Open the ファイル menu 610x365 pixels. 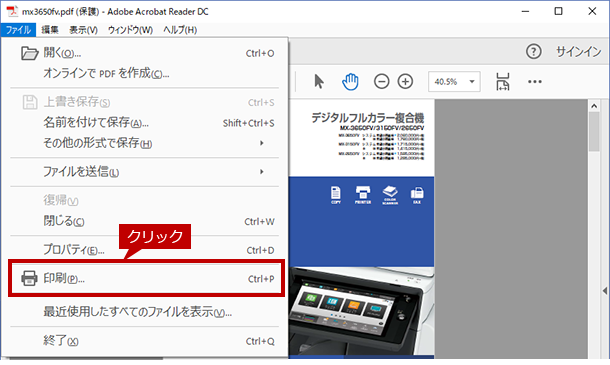point(18,30)
